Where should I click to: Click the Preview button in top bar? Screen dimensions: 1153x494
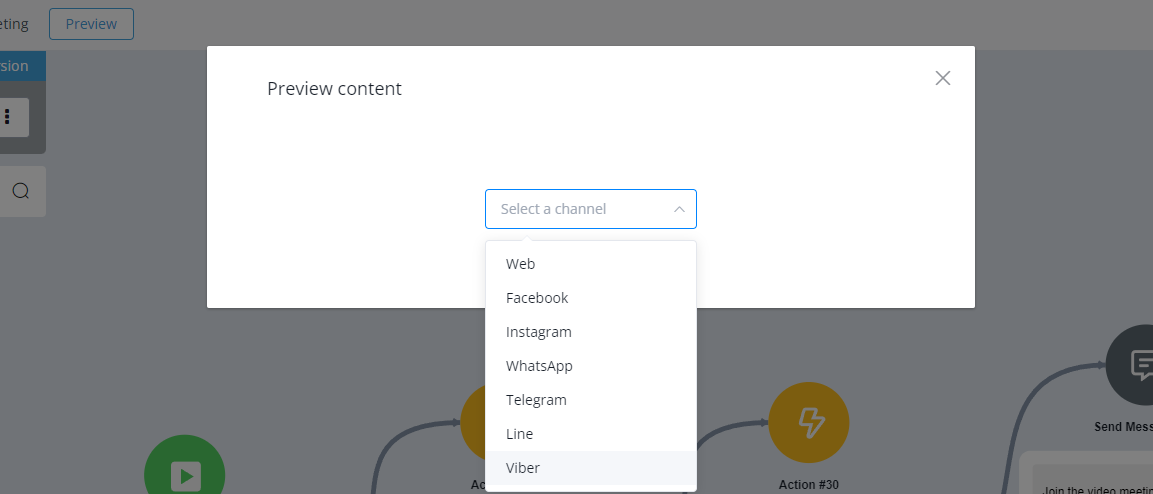click(x=91, y=24)
